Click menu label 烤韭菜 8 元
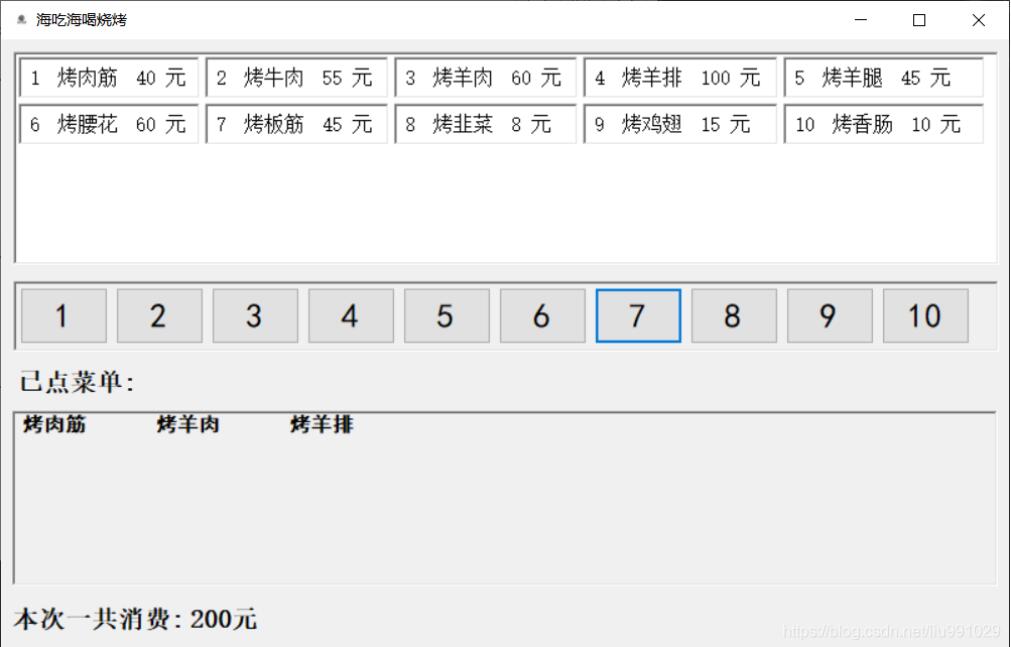The height and width of the screenshot is (647, 1011). click(x=485, y=124)
